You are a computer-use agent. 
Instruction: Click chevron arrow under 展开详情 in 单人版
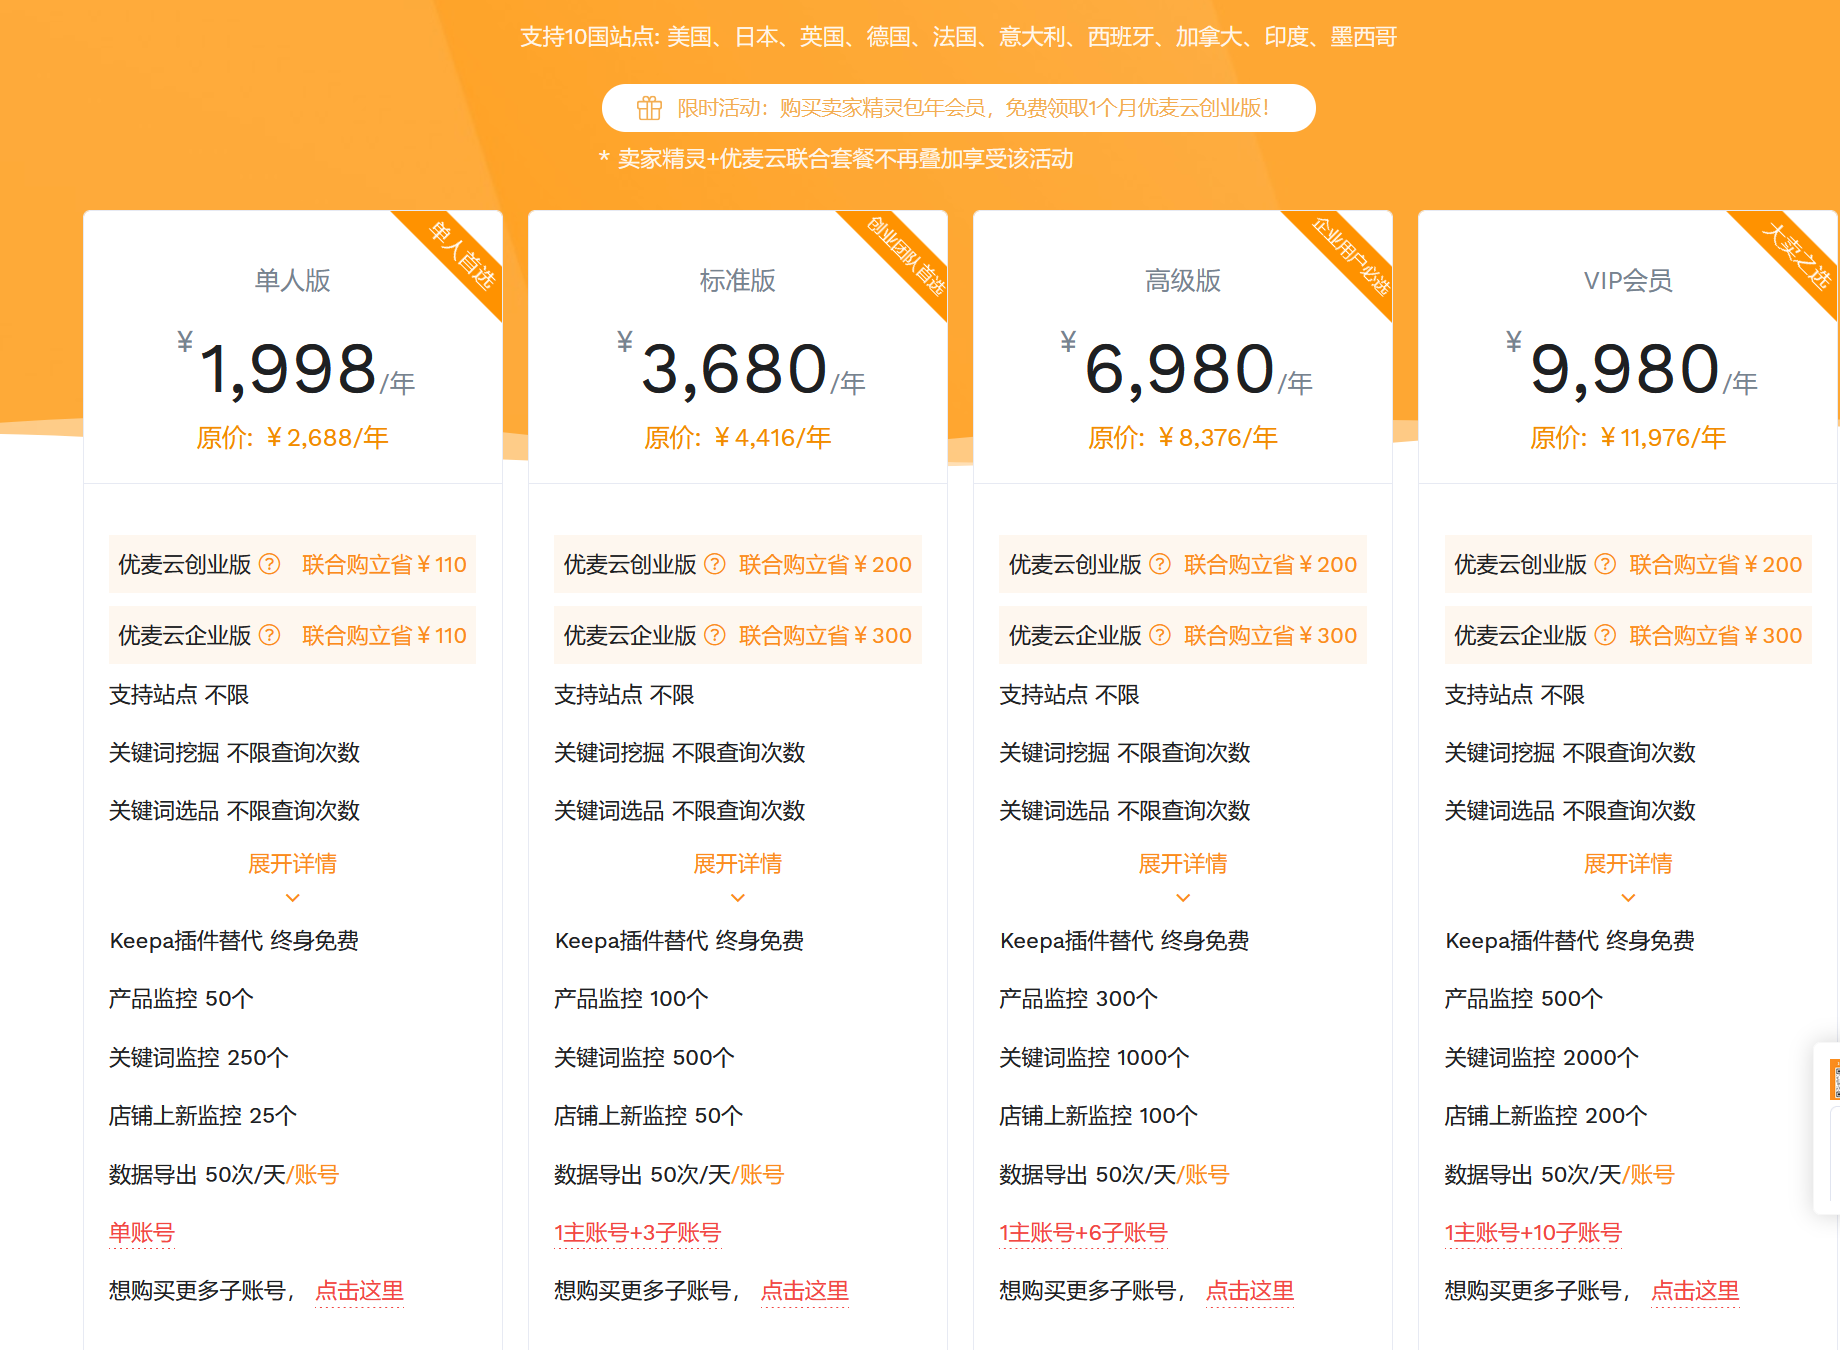(x=293, y=898)
